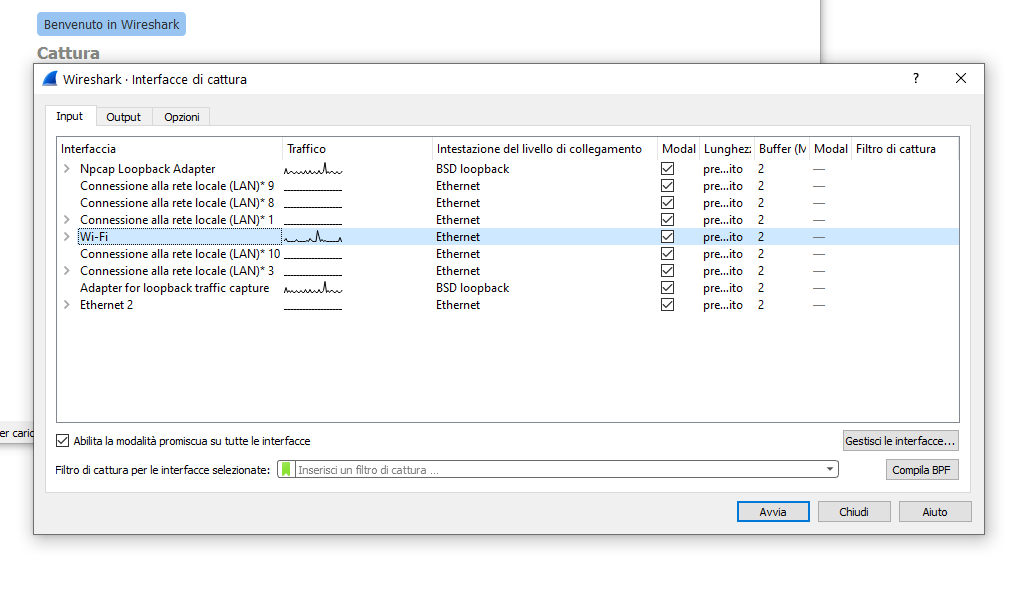The width and height of the screenshot is (1024, 595).
Task: Toggle promiscuous checkbox for LAN* 9 row
Action: click(667, 185)
